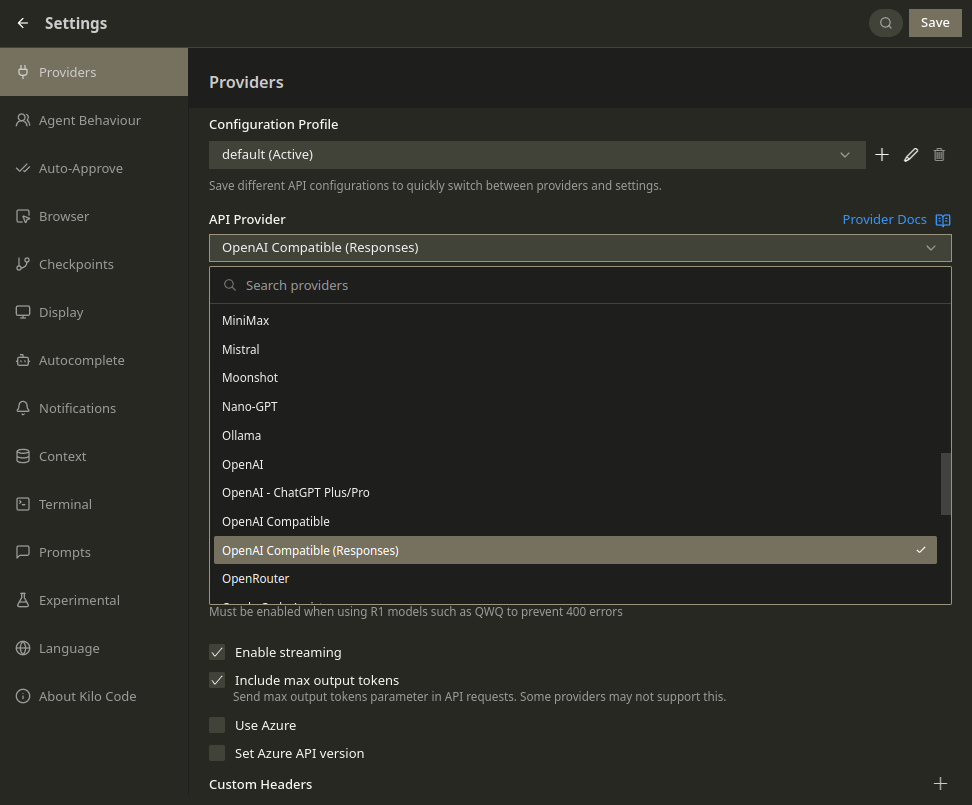Image resolution: width=972 pixels, height=805 pixels.
Task: Check Set Azure API version
Action: click(x=217, y=753)
